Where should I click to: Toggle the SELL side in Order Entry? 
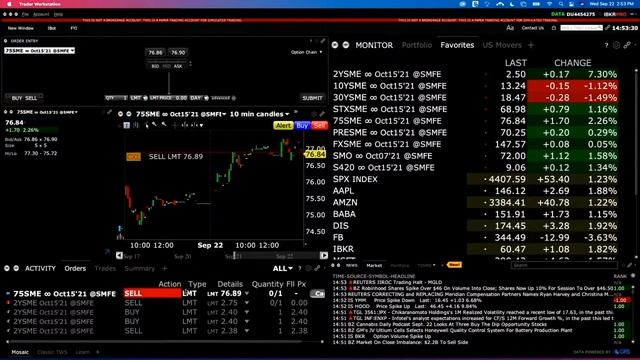tap(31, 98)
